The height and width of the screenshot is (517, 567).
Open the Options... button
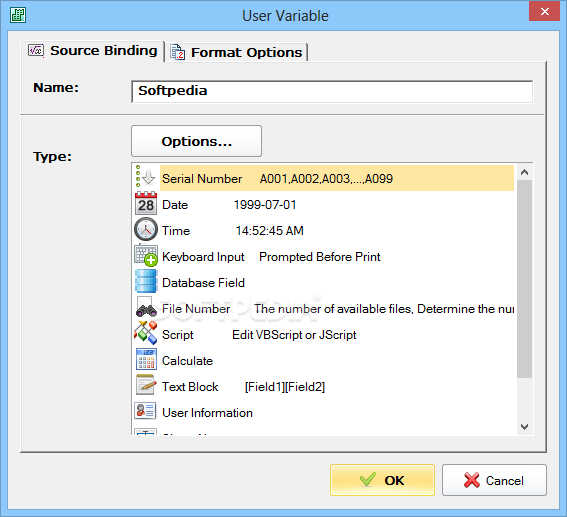(x=196, y=141)
